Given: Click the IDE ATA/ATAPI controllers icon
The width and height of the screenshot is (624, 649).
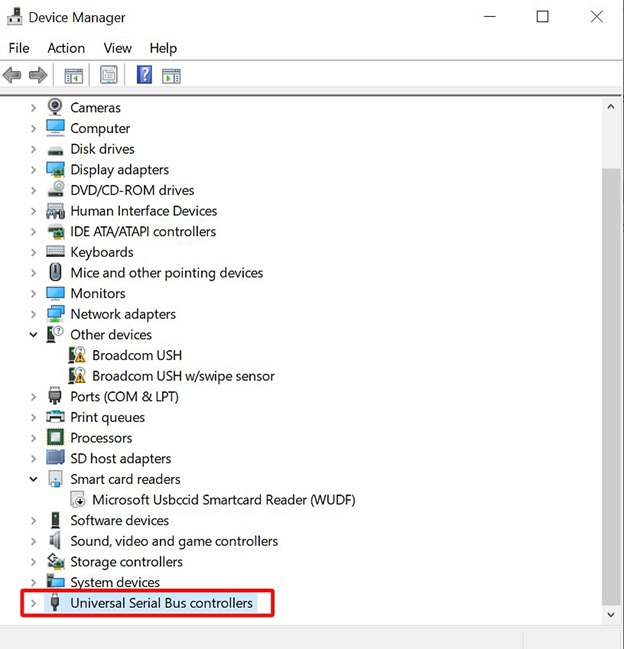Looking at the screenshot, I should pos(56,231).
